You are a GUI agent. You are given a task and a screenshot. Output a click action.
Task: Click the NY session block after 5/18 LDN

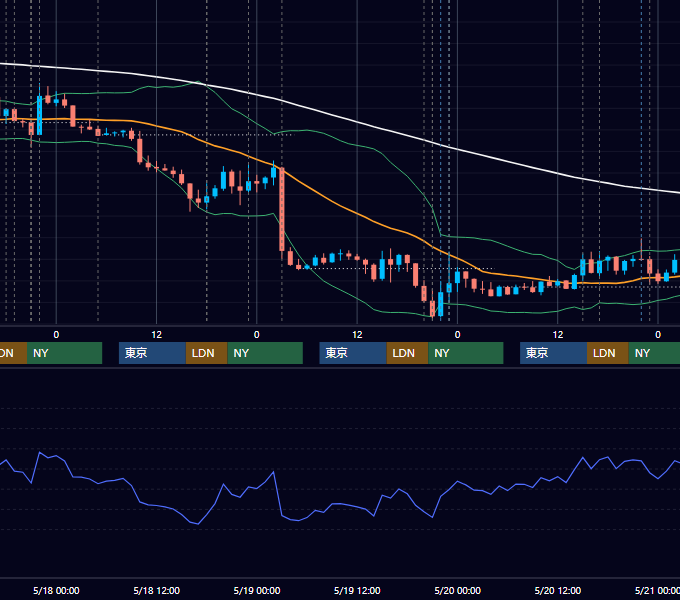tap(265, 353)
